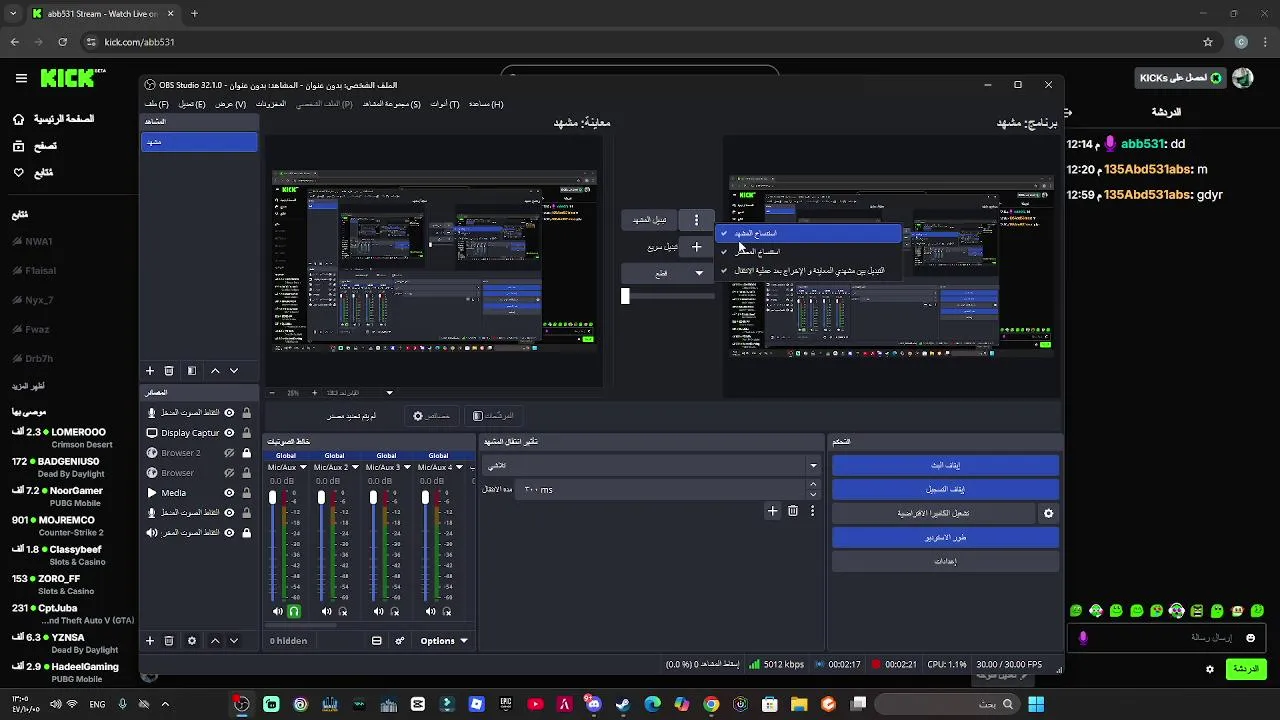Open advanced audio properties gears icon
1280x720 pixels.
point(400,641)
